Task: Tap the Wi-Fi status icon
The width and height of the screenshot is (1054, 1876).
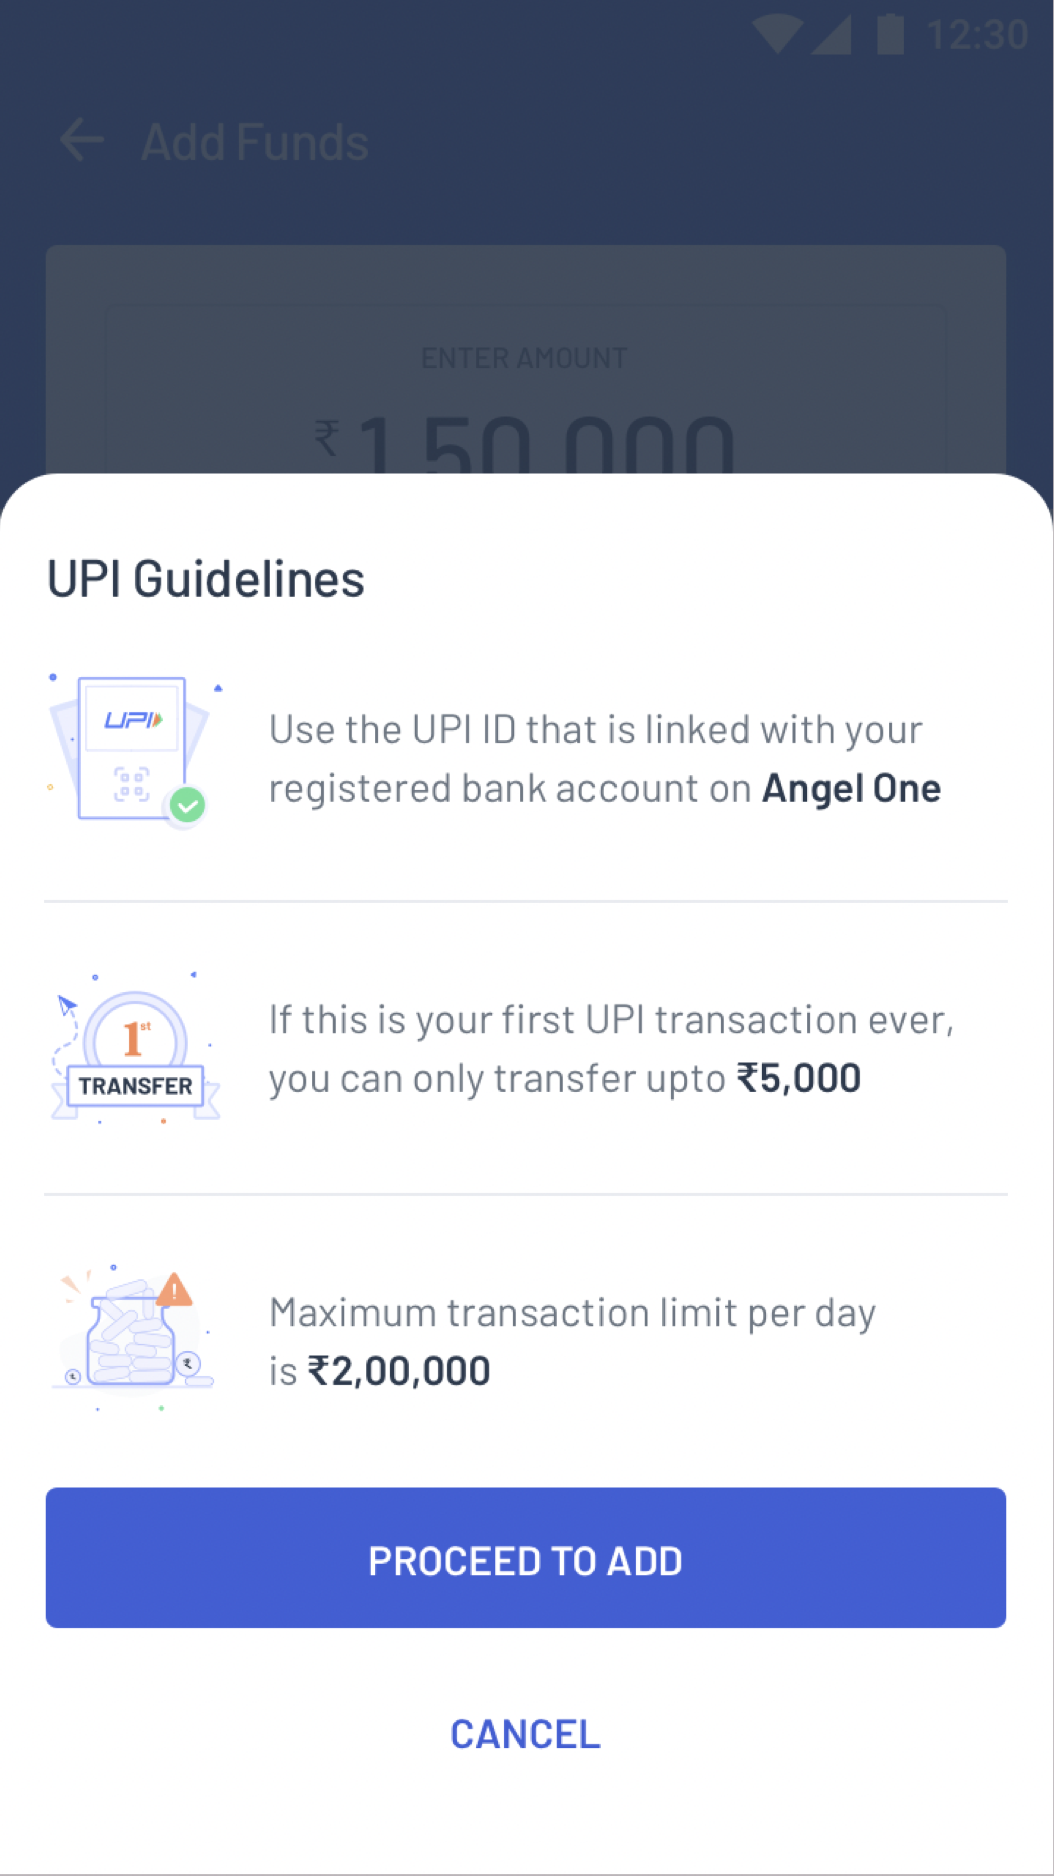Action: [777, 34]
